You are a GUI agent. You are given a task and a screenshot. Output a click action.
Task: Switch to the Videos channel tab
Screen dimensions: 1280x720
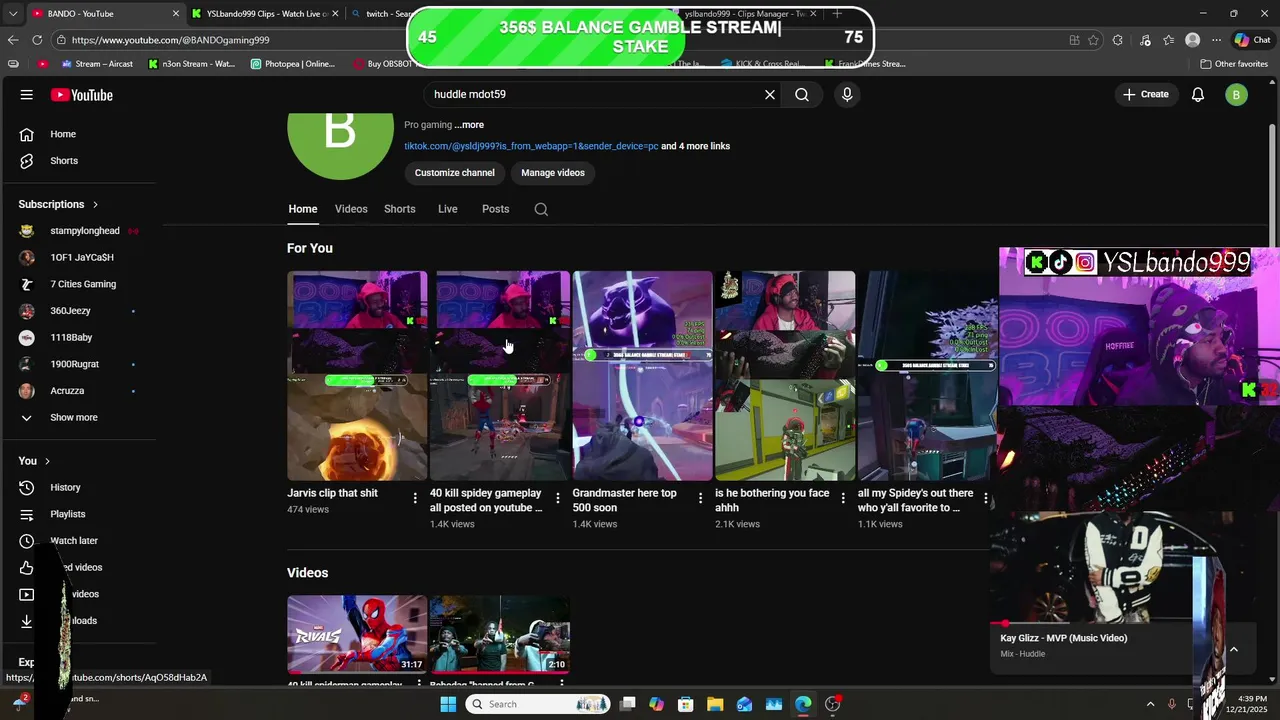pyautogui.click(x=351, y=209)
